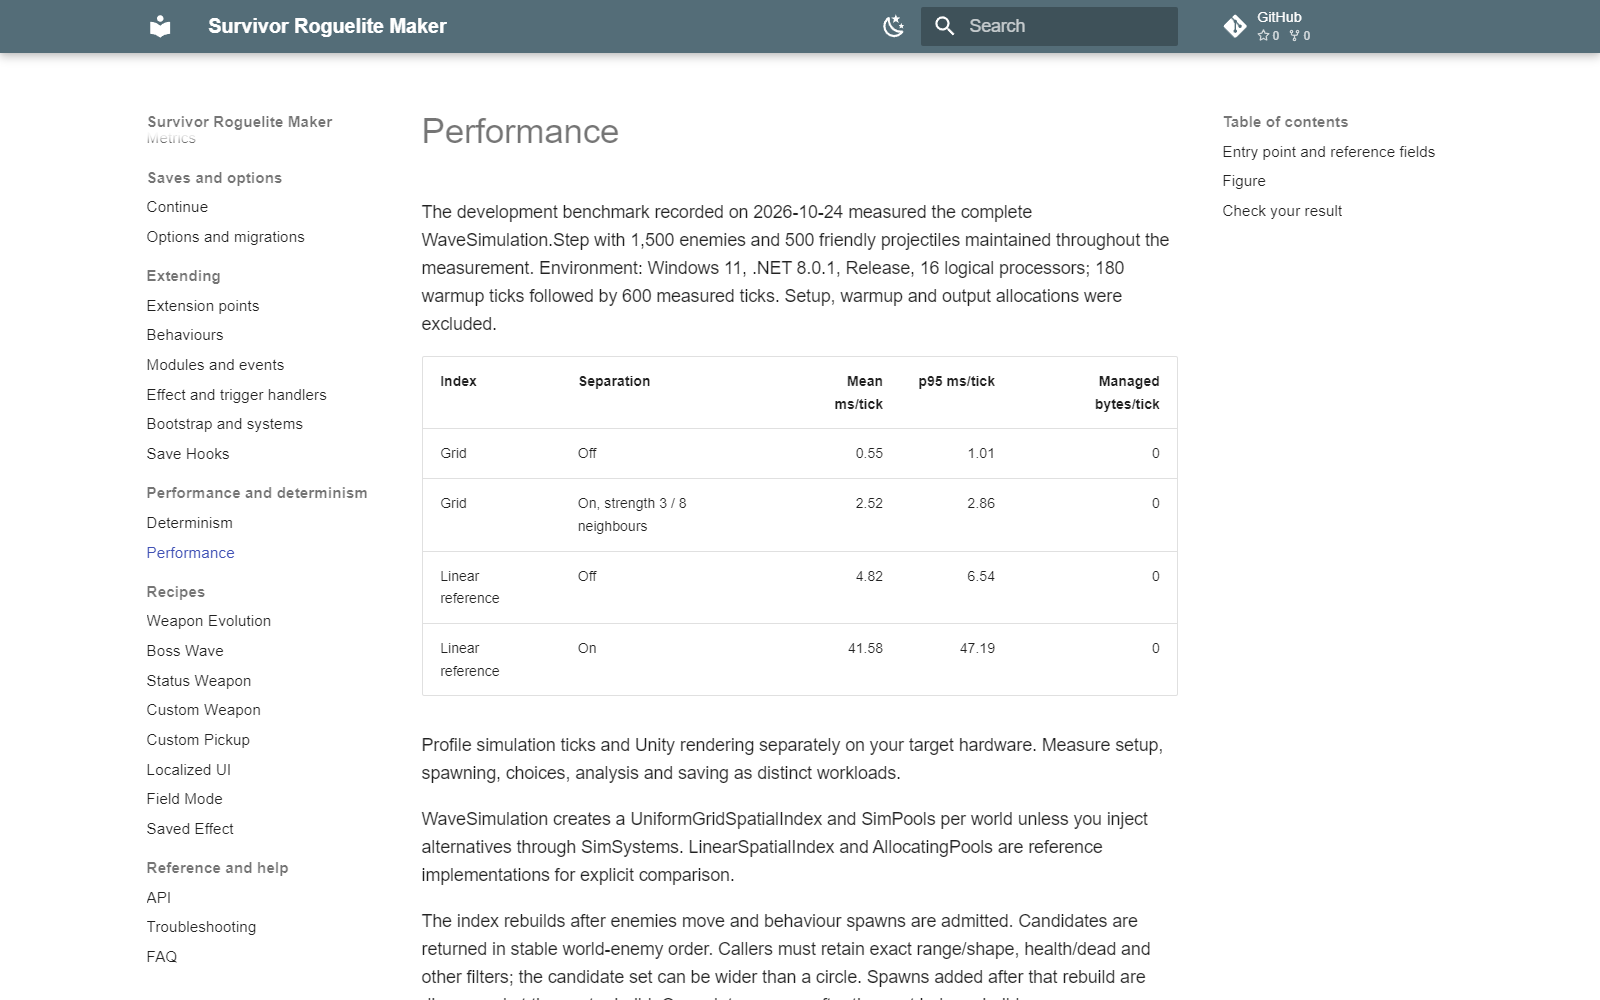Click the search magnifier icon
The height and width of the screenshot is (1000, 1600).
point(944,26)
